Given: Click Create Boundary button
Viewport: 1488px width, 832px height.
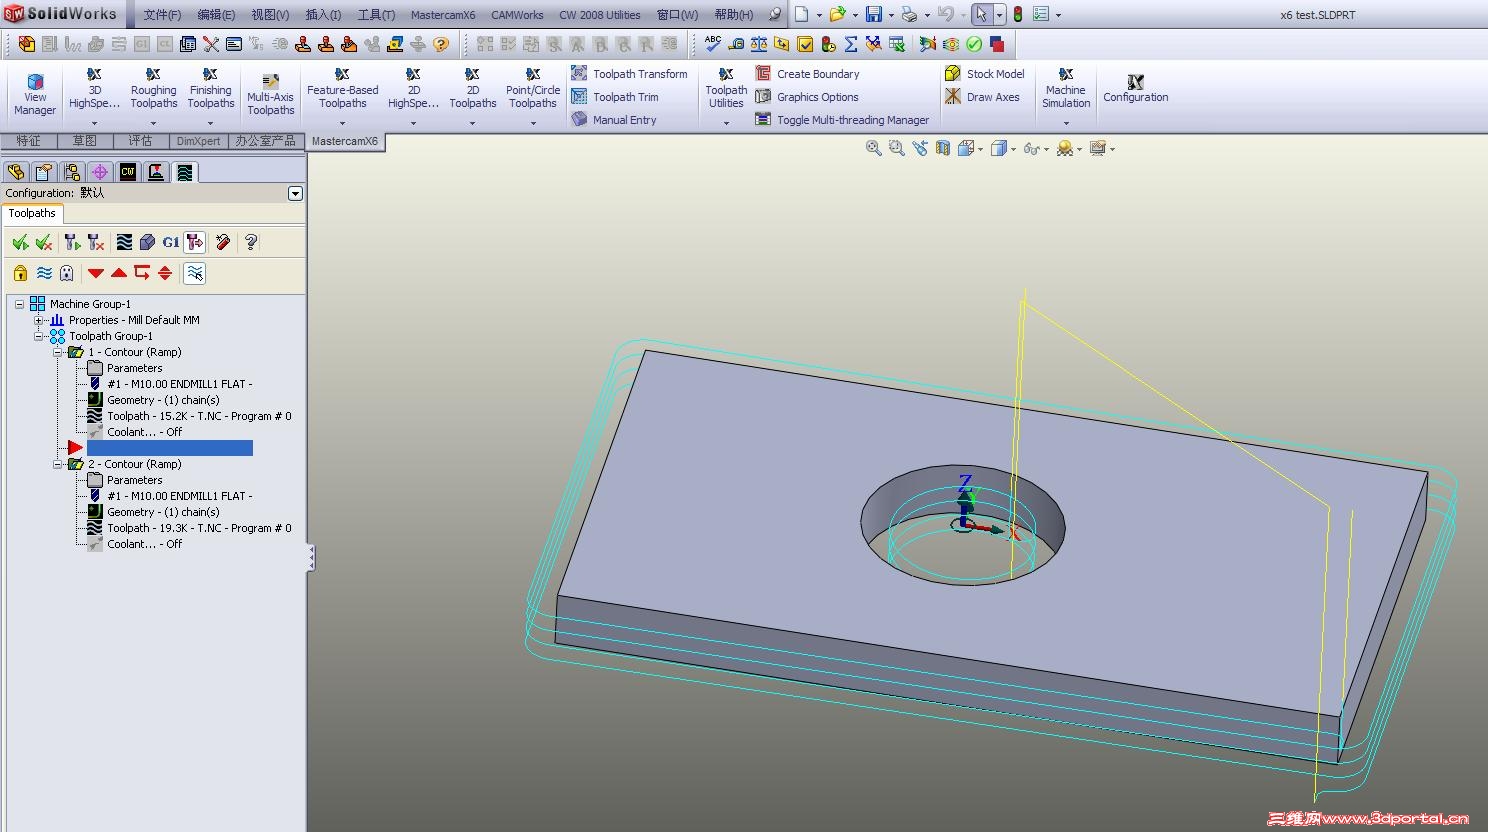Looking at the screenshot, I should (807, 74).
